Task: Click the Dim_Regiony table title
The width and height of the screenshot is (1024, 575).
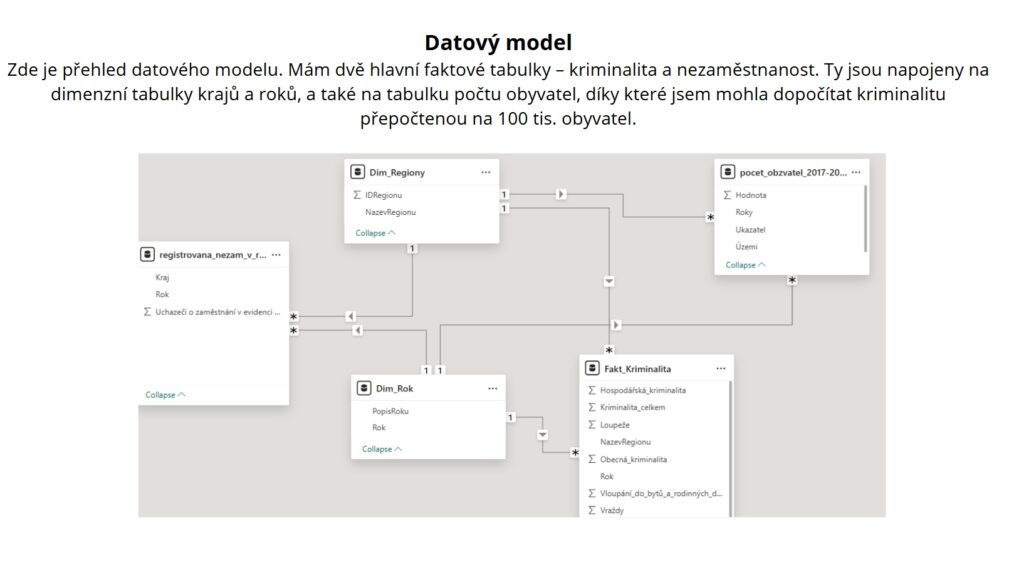Action: [x=397, y=172]
